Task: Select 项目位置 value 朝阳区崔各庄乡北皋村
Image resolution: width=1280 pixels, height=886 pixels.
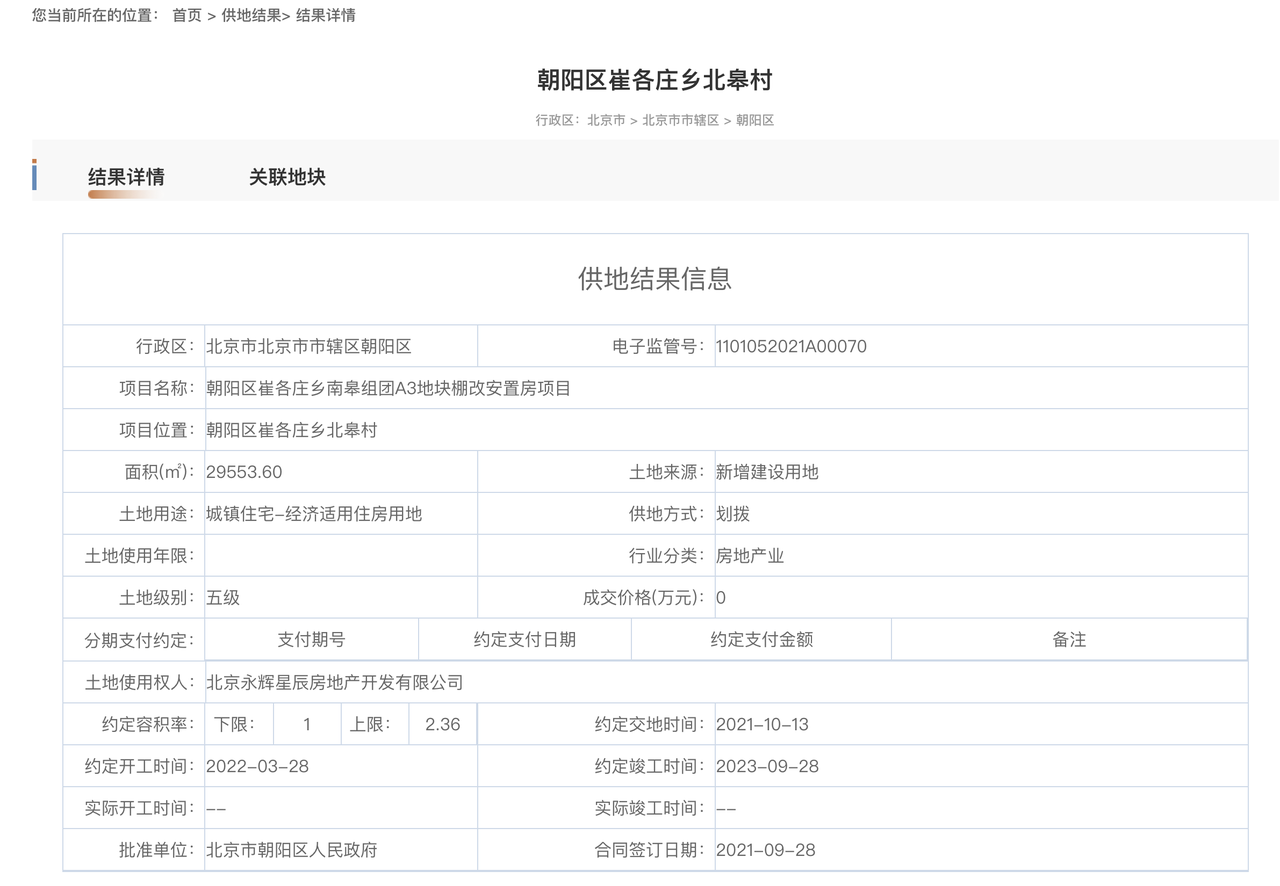Action: point(292,431)
